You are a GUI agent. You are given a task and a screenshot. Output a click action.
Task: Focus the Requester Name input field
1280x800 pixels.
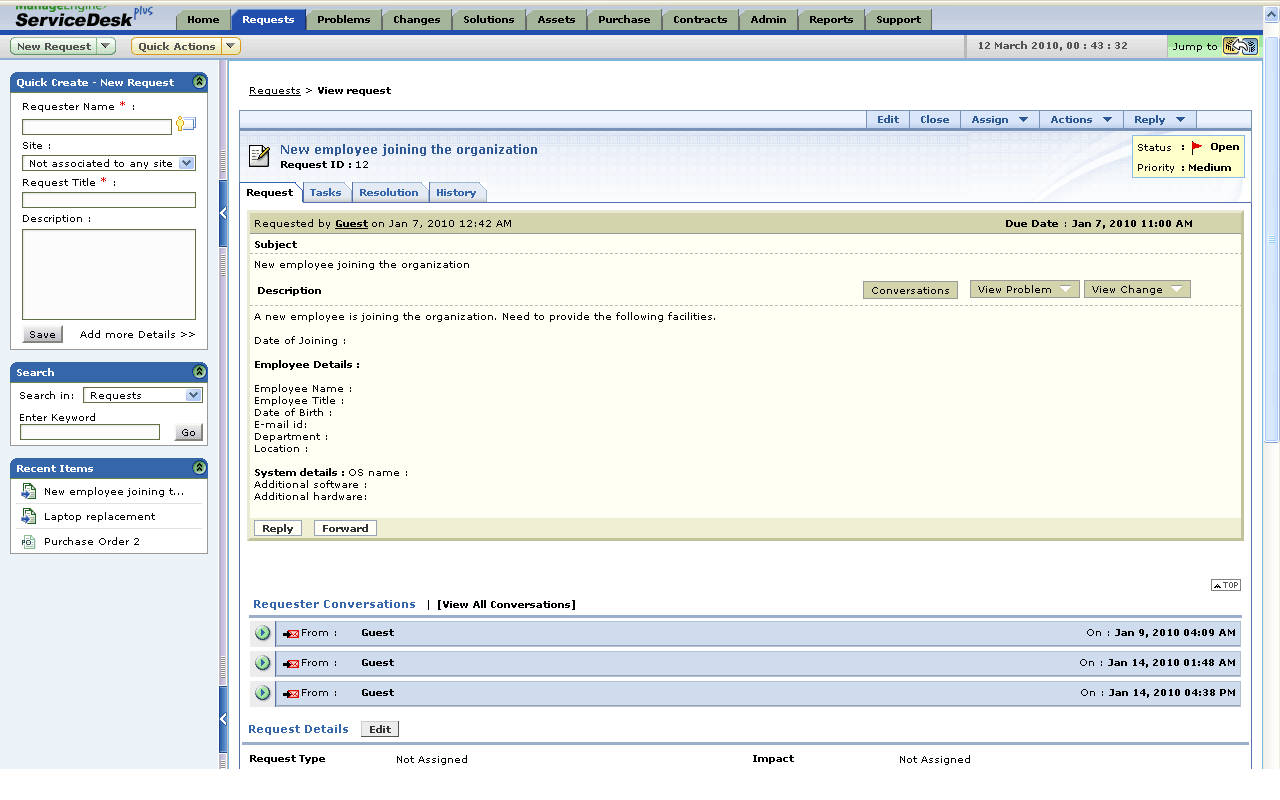click(97, 127)
